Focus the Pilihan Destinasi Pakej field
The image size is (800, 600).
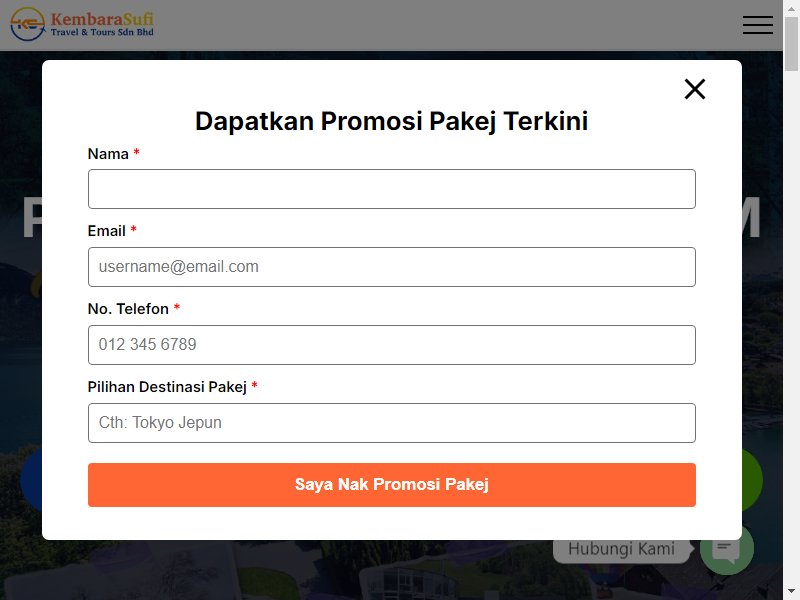click(392, 423)
